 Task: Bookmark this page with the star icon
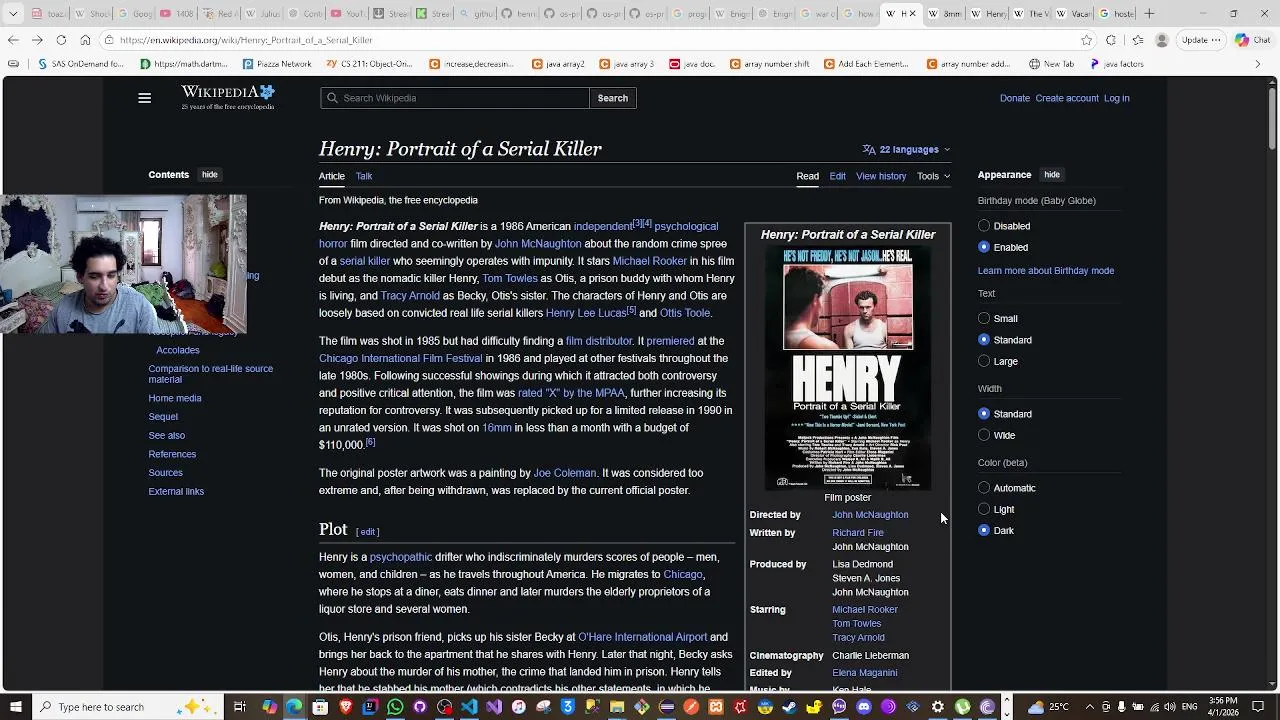(x=1087, y=40)
